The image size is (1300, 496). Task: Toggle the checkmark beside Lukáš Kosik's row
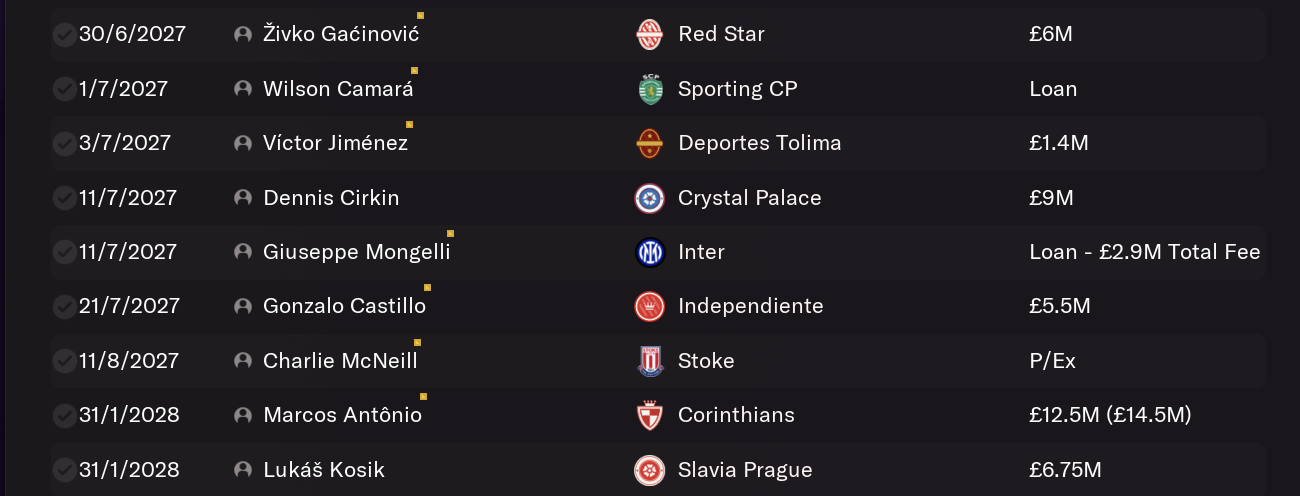[65, 470]
